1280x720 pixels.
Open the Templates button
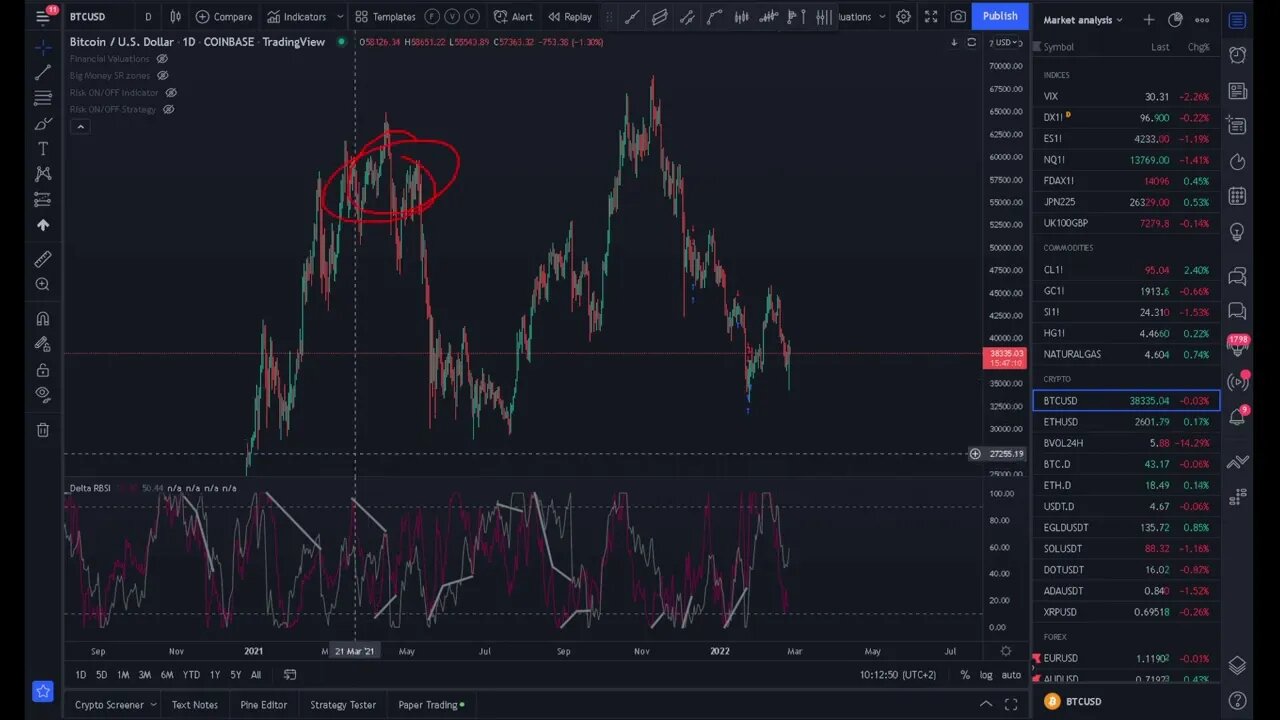click(x=385, y=16)
